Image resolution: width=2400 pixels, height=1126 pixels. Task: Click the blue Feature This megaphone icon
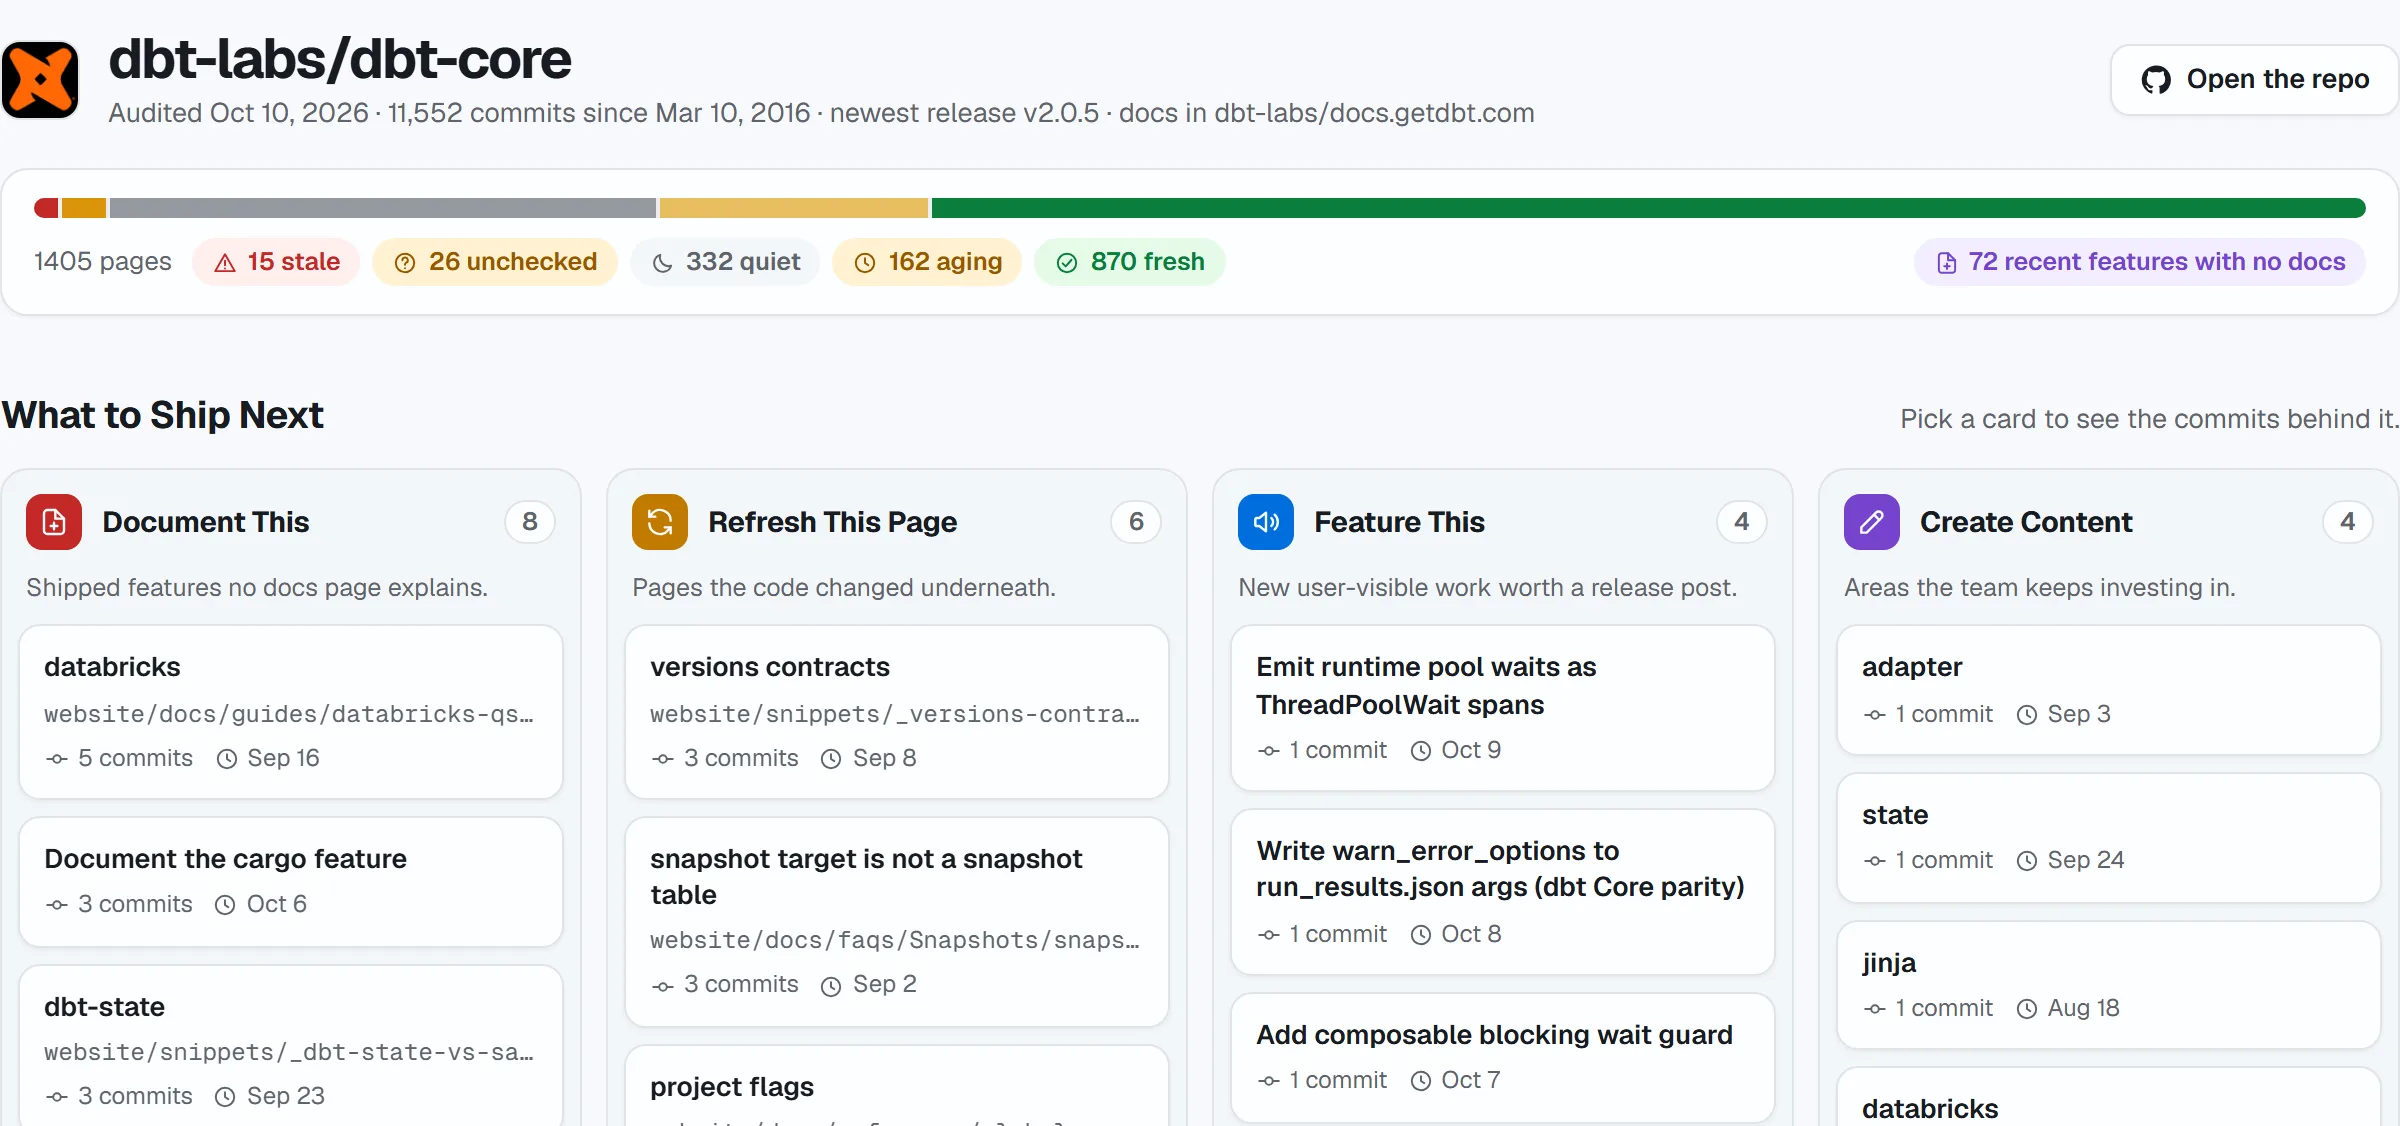click(1266, 522)
